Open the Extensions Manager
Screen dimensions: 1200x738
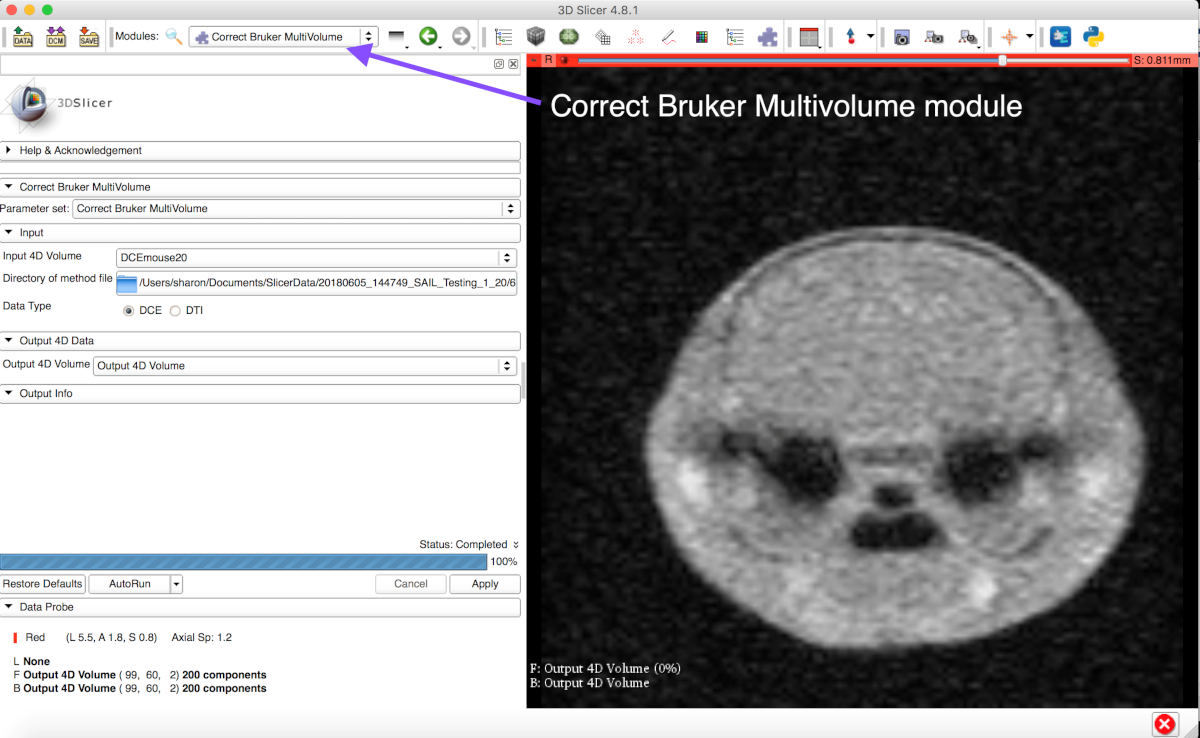point(1059,36)
